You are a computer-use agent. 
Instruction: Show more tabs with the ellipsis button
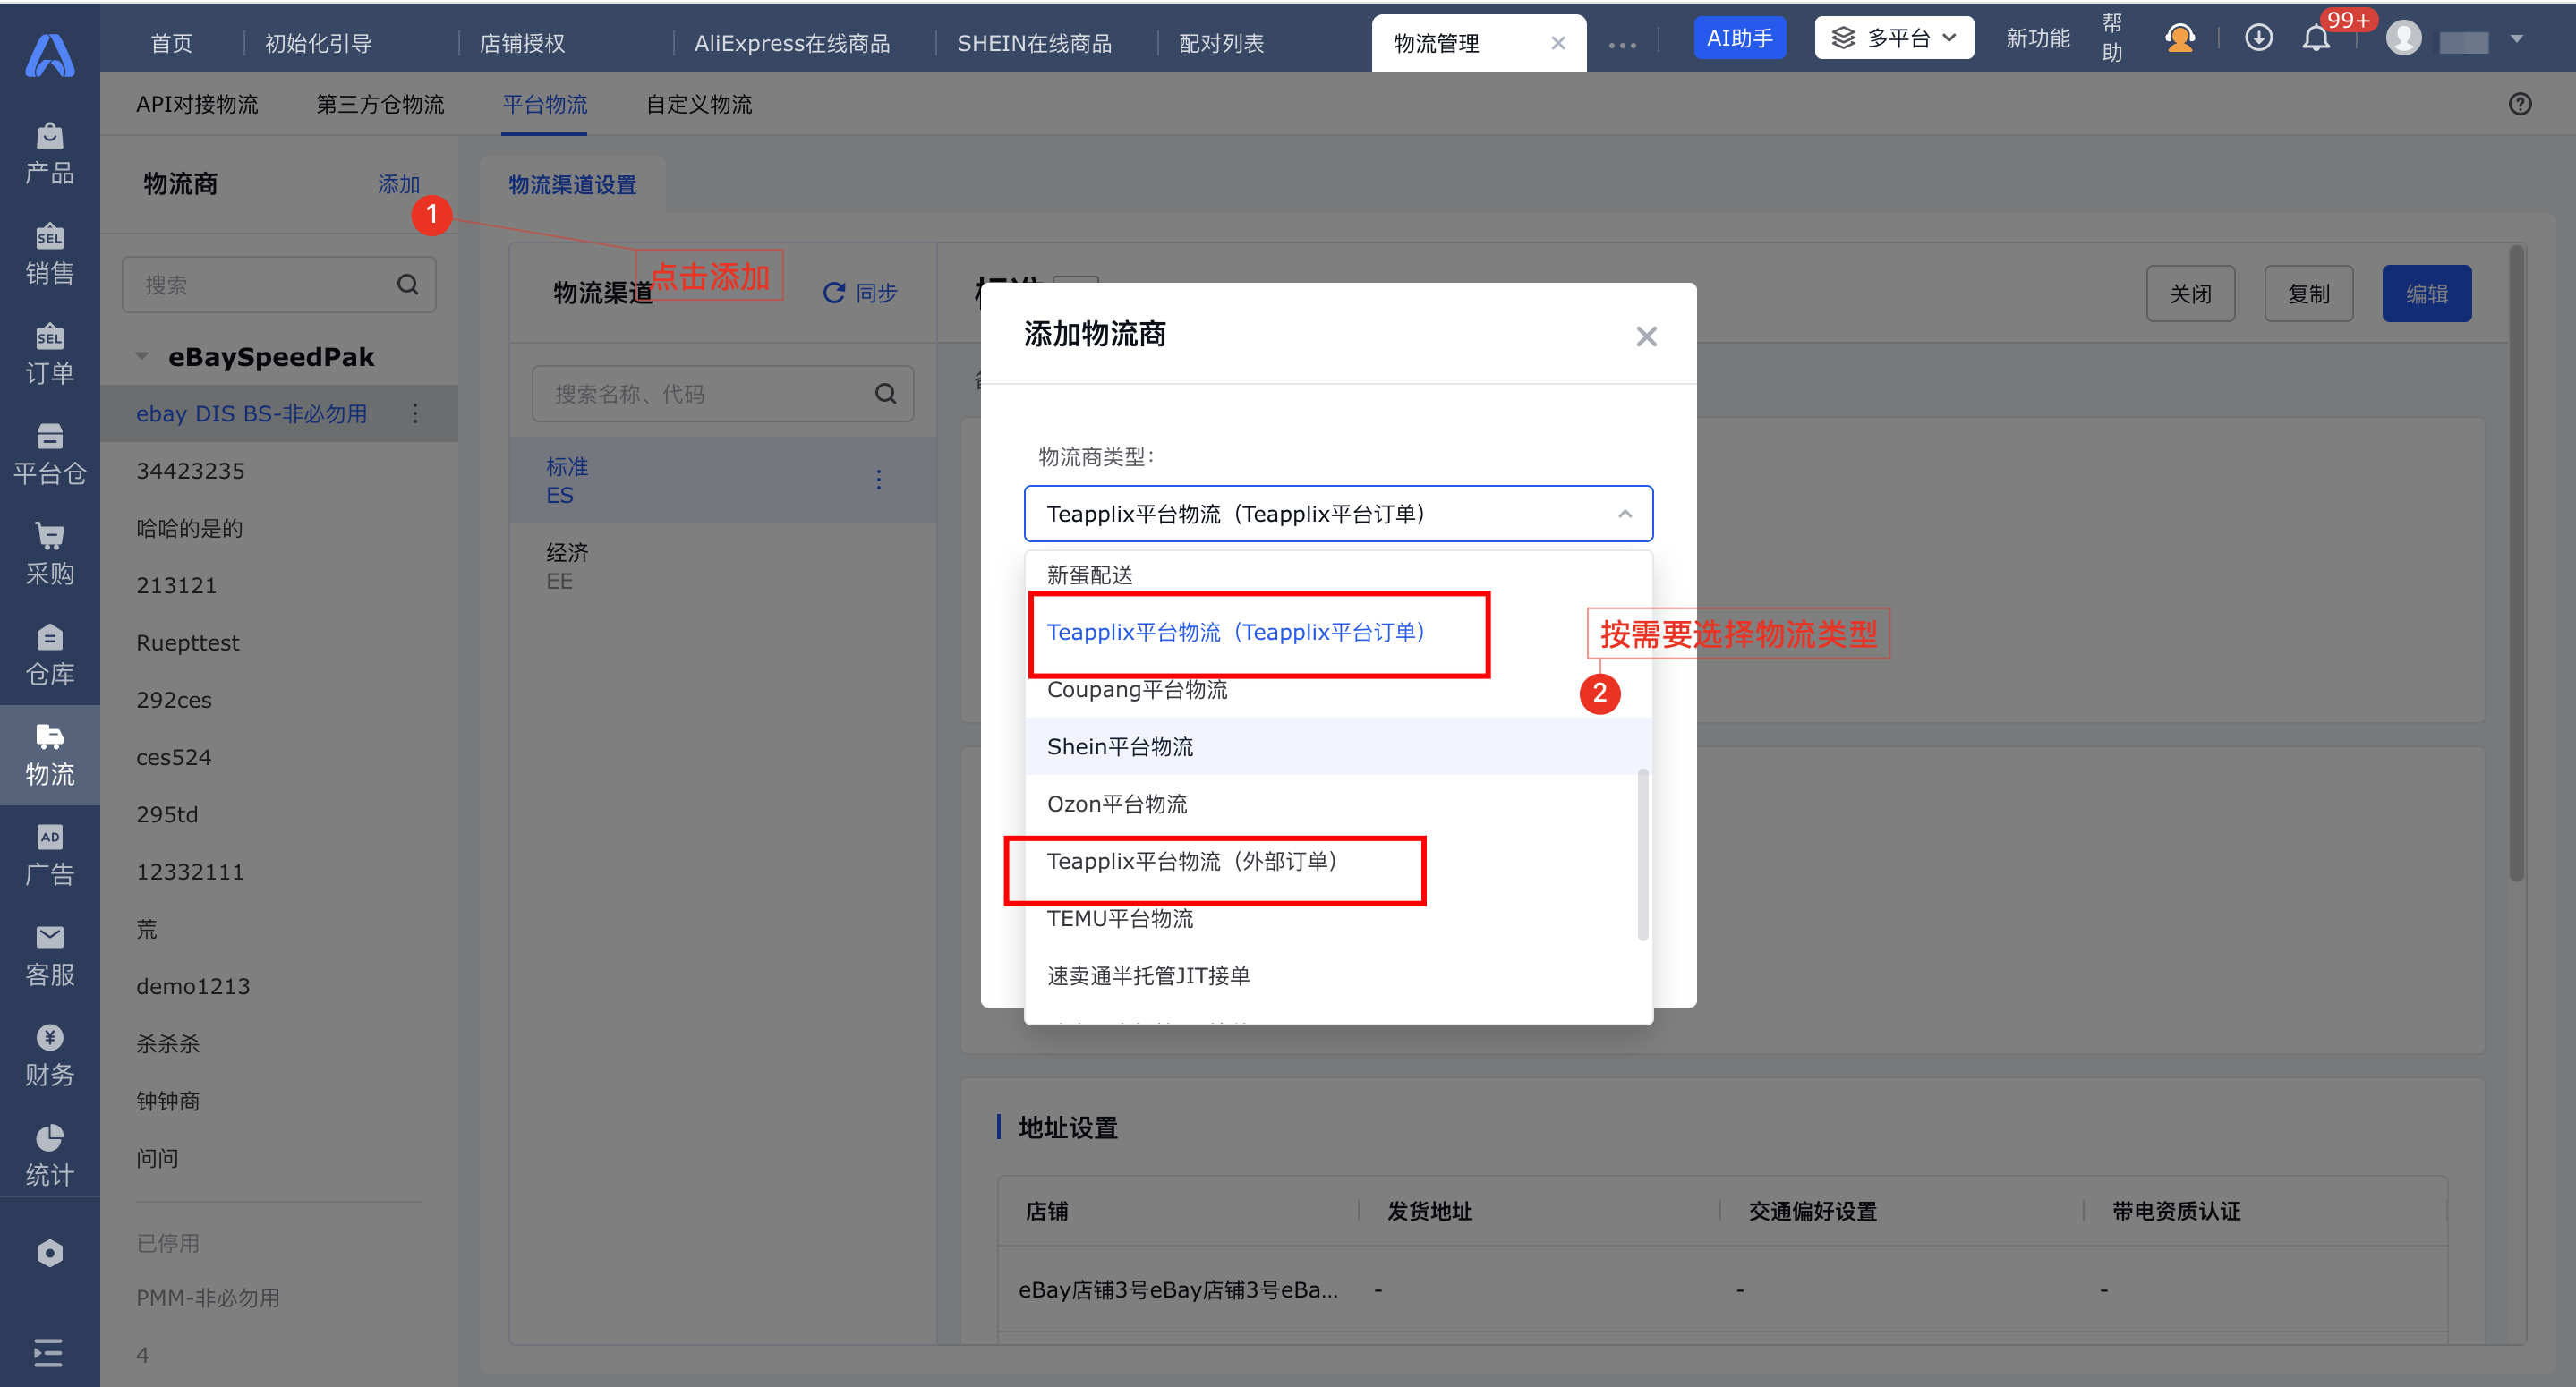click(x=1622, y=44)
